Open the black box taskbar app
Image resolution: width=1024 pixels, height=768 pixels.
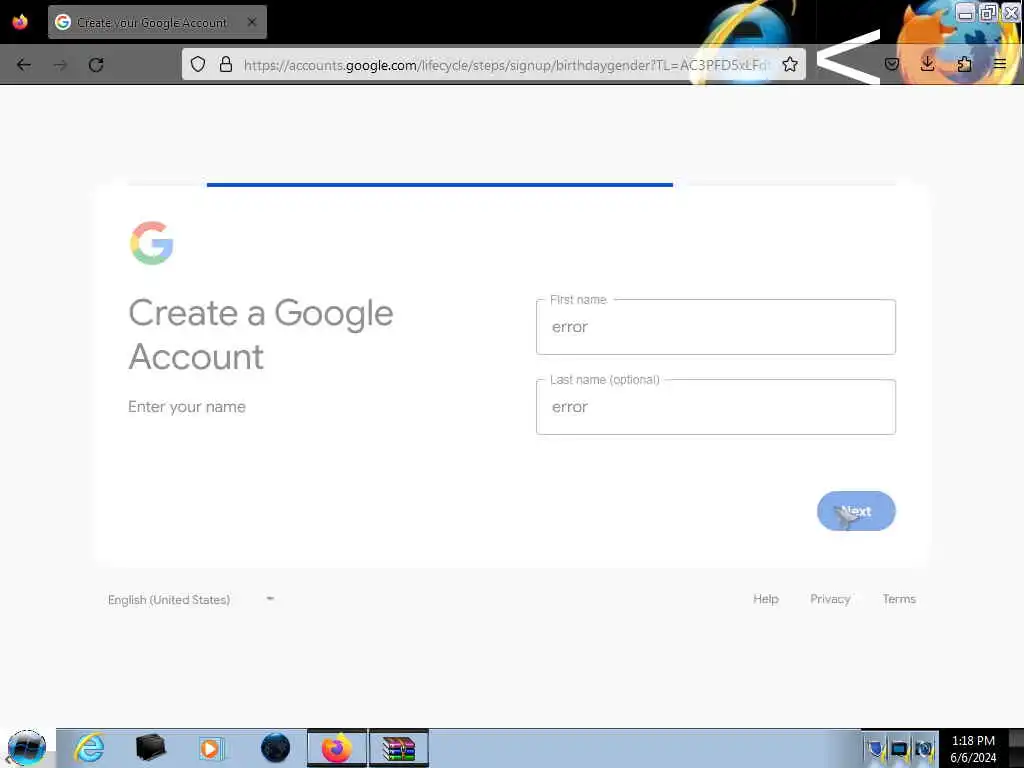[x=151, y=748]
